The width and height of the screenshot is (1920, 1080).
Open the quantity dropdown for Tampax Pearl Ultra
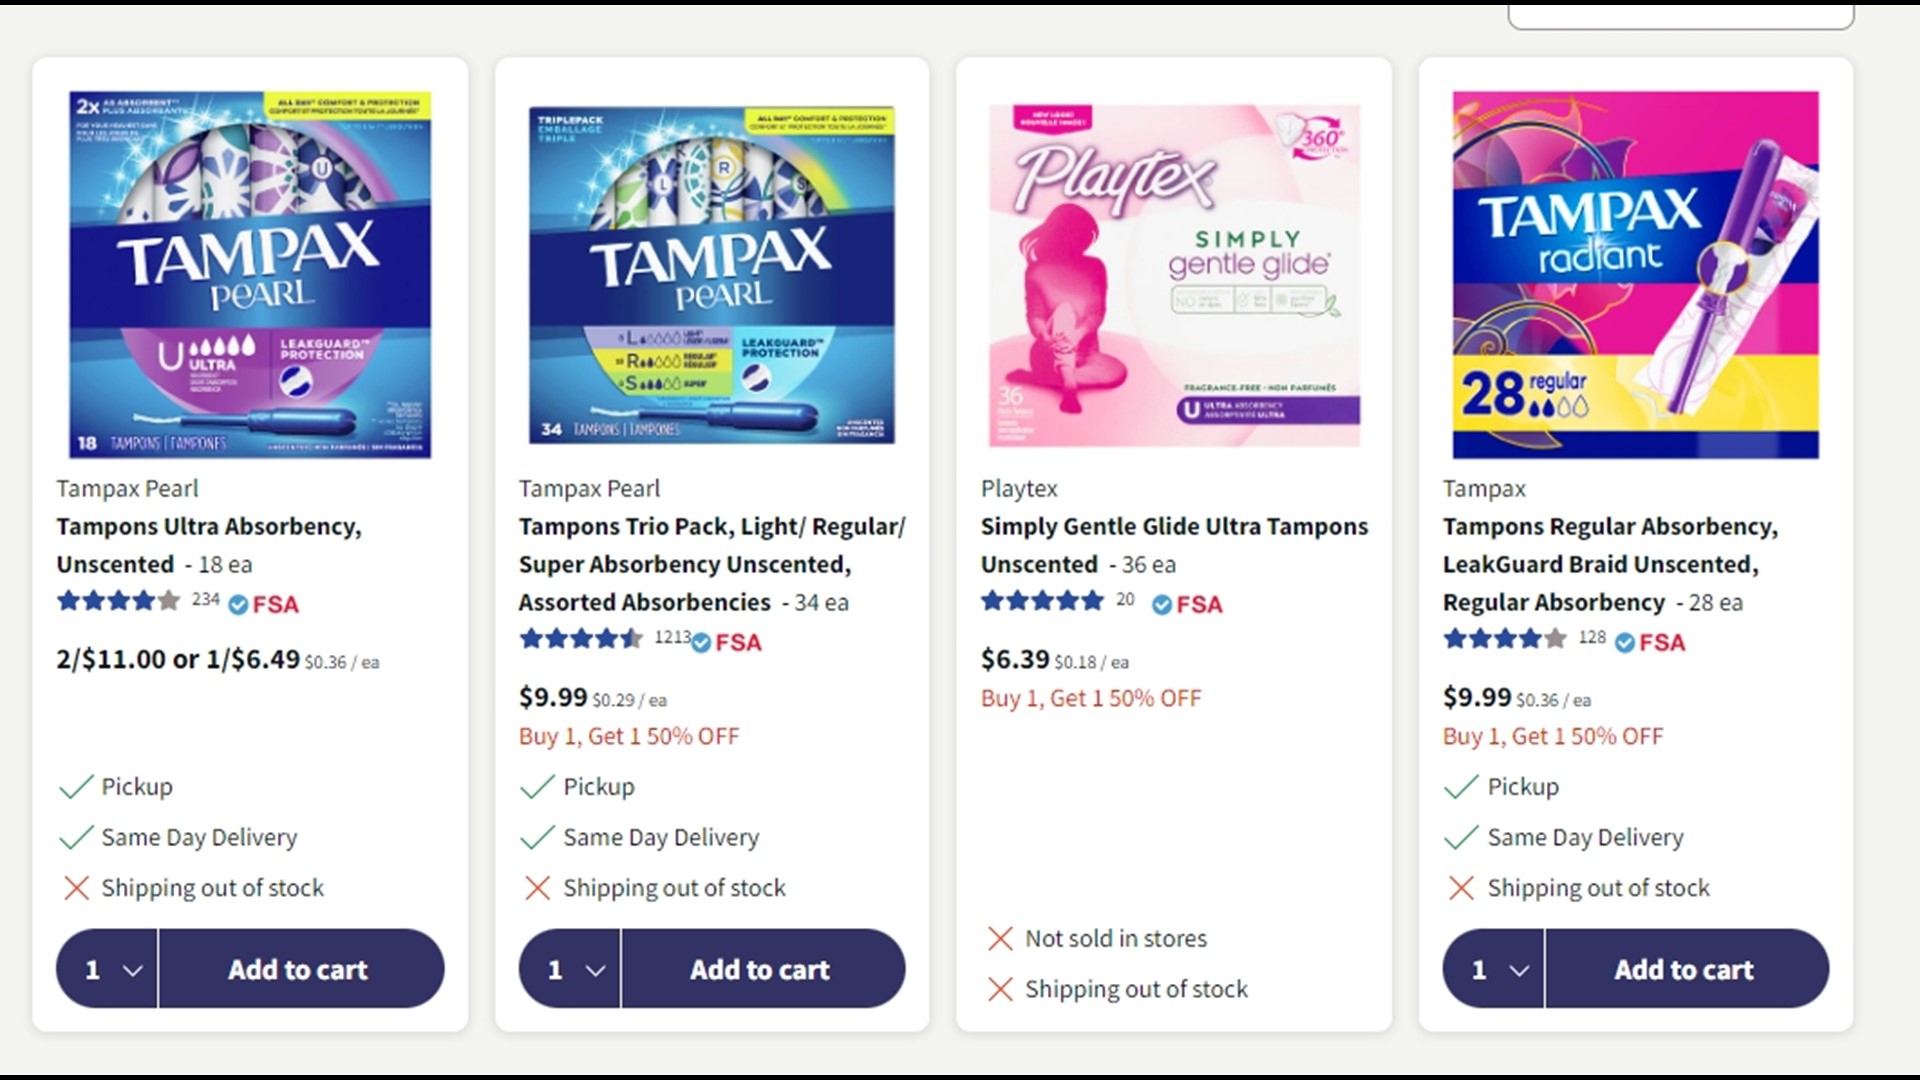pyautogui.click(x=105, y=968)
